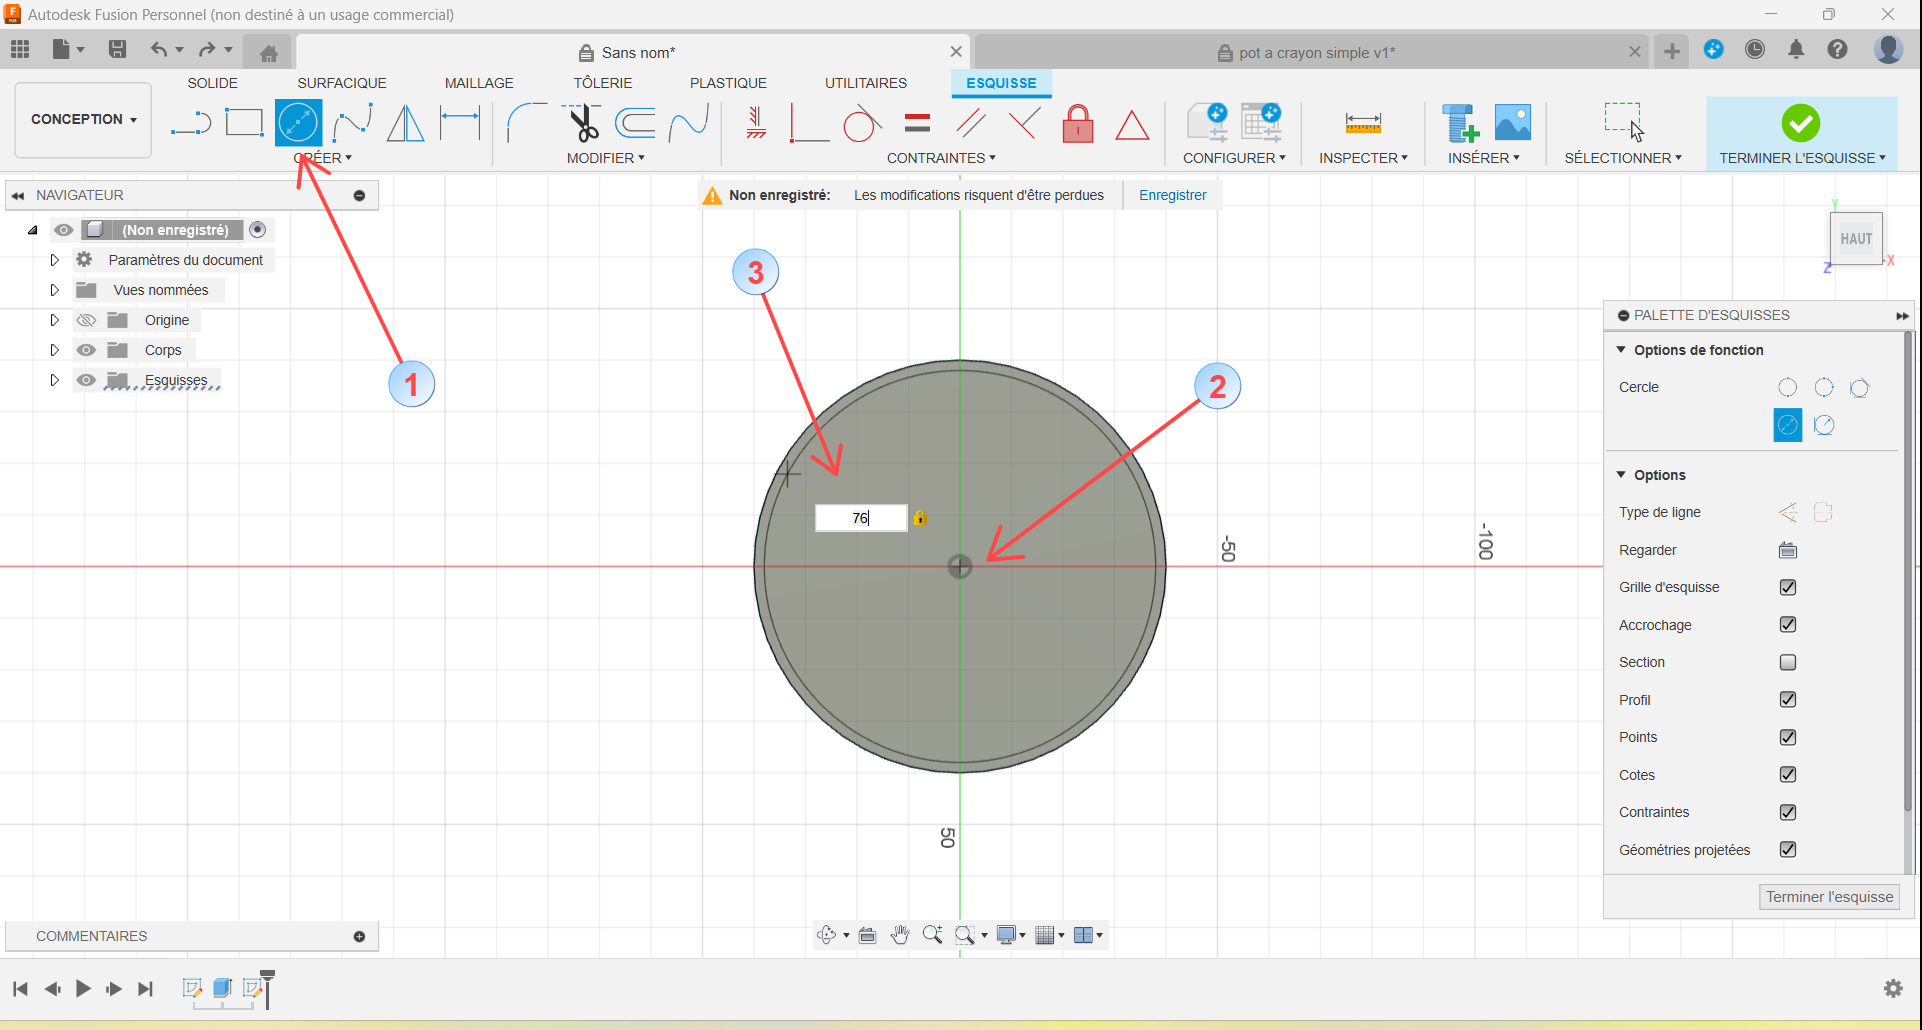The image size is (1922, 1030).
Task: Expand Paramètres du document node
Action: point(54,260)
